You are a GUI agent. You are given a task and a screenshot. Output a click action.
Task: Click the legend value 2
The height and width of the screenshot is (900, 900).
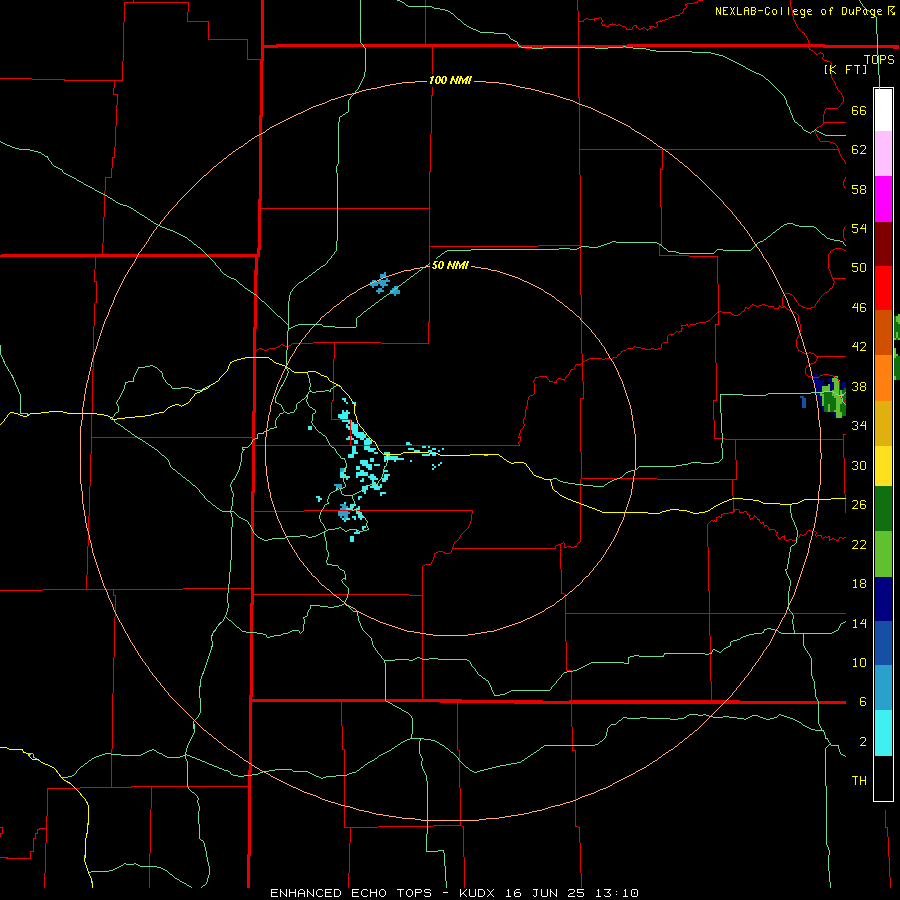tap(863, 742)
